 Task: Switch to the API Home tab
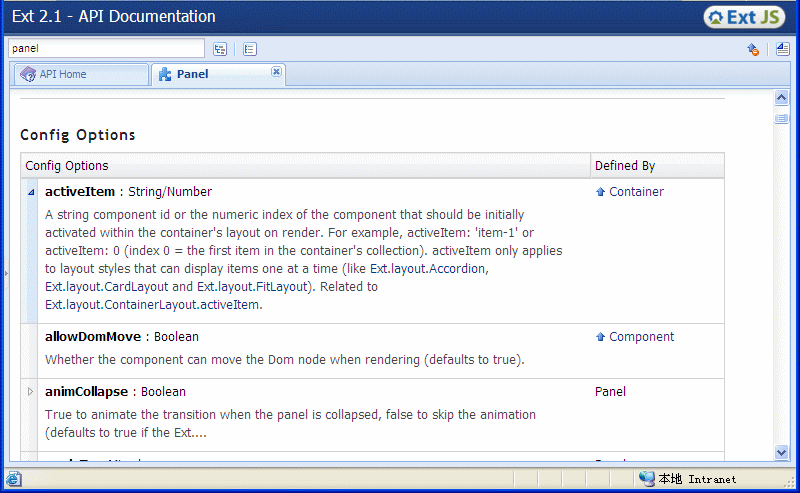[82, 75]
